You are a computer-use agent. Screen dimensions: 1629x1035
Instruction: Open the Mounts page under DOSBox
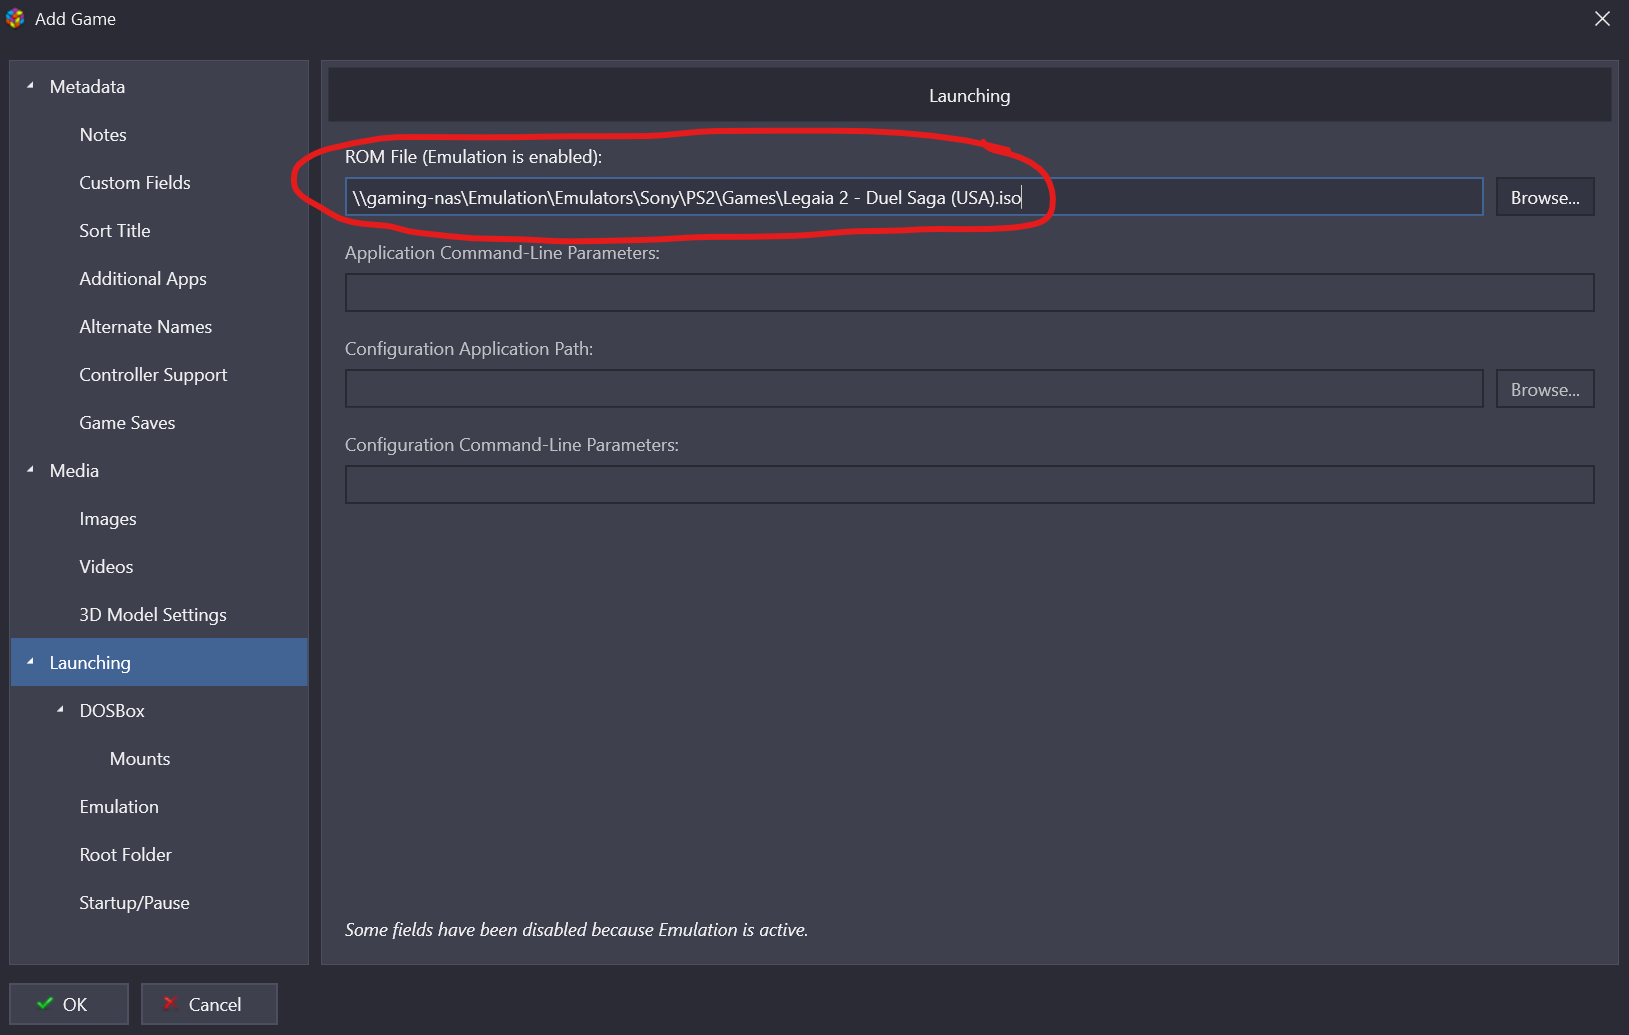(x=140, y=759)
